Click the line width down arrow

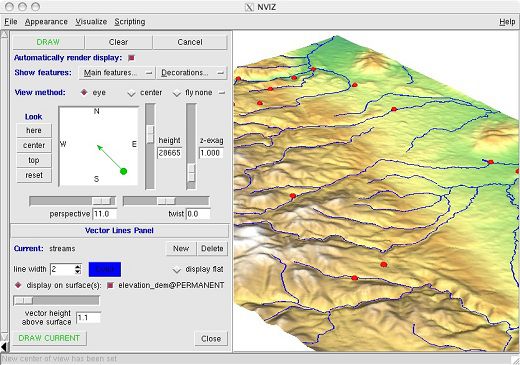pyautogui.click(x=78, y=272)
